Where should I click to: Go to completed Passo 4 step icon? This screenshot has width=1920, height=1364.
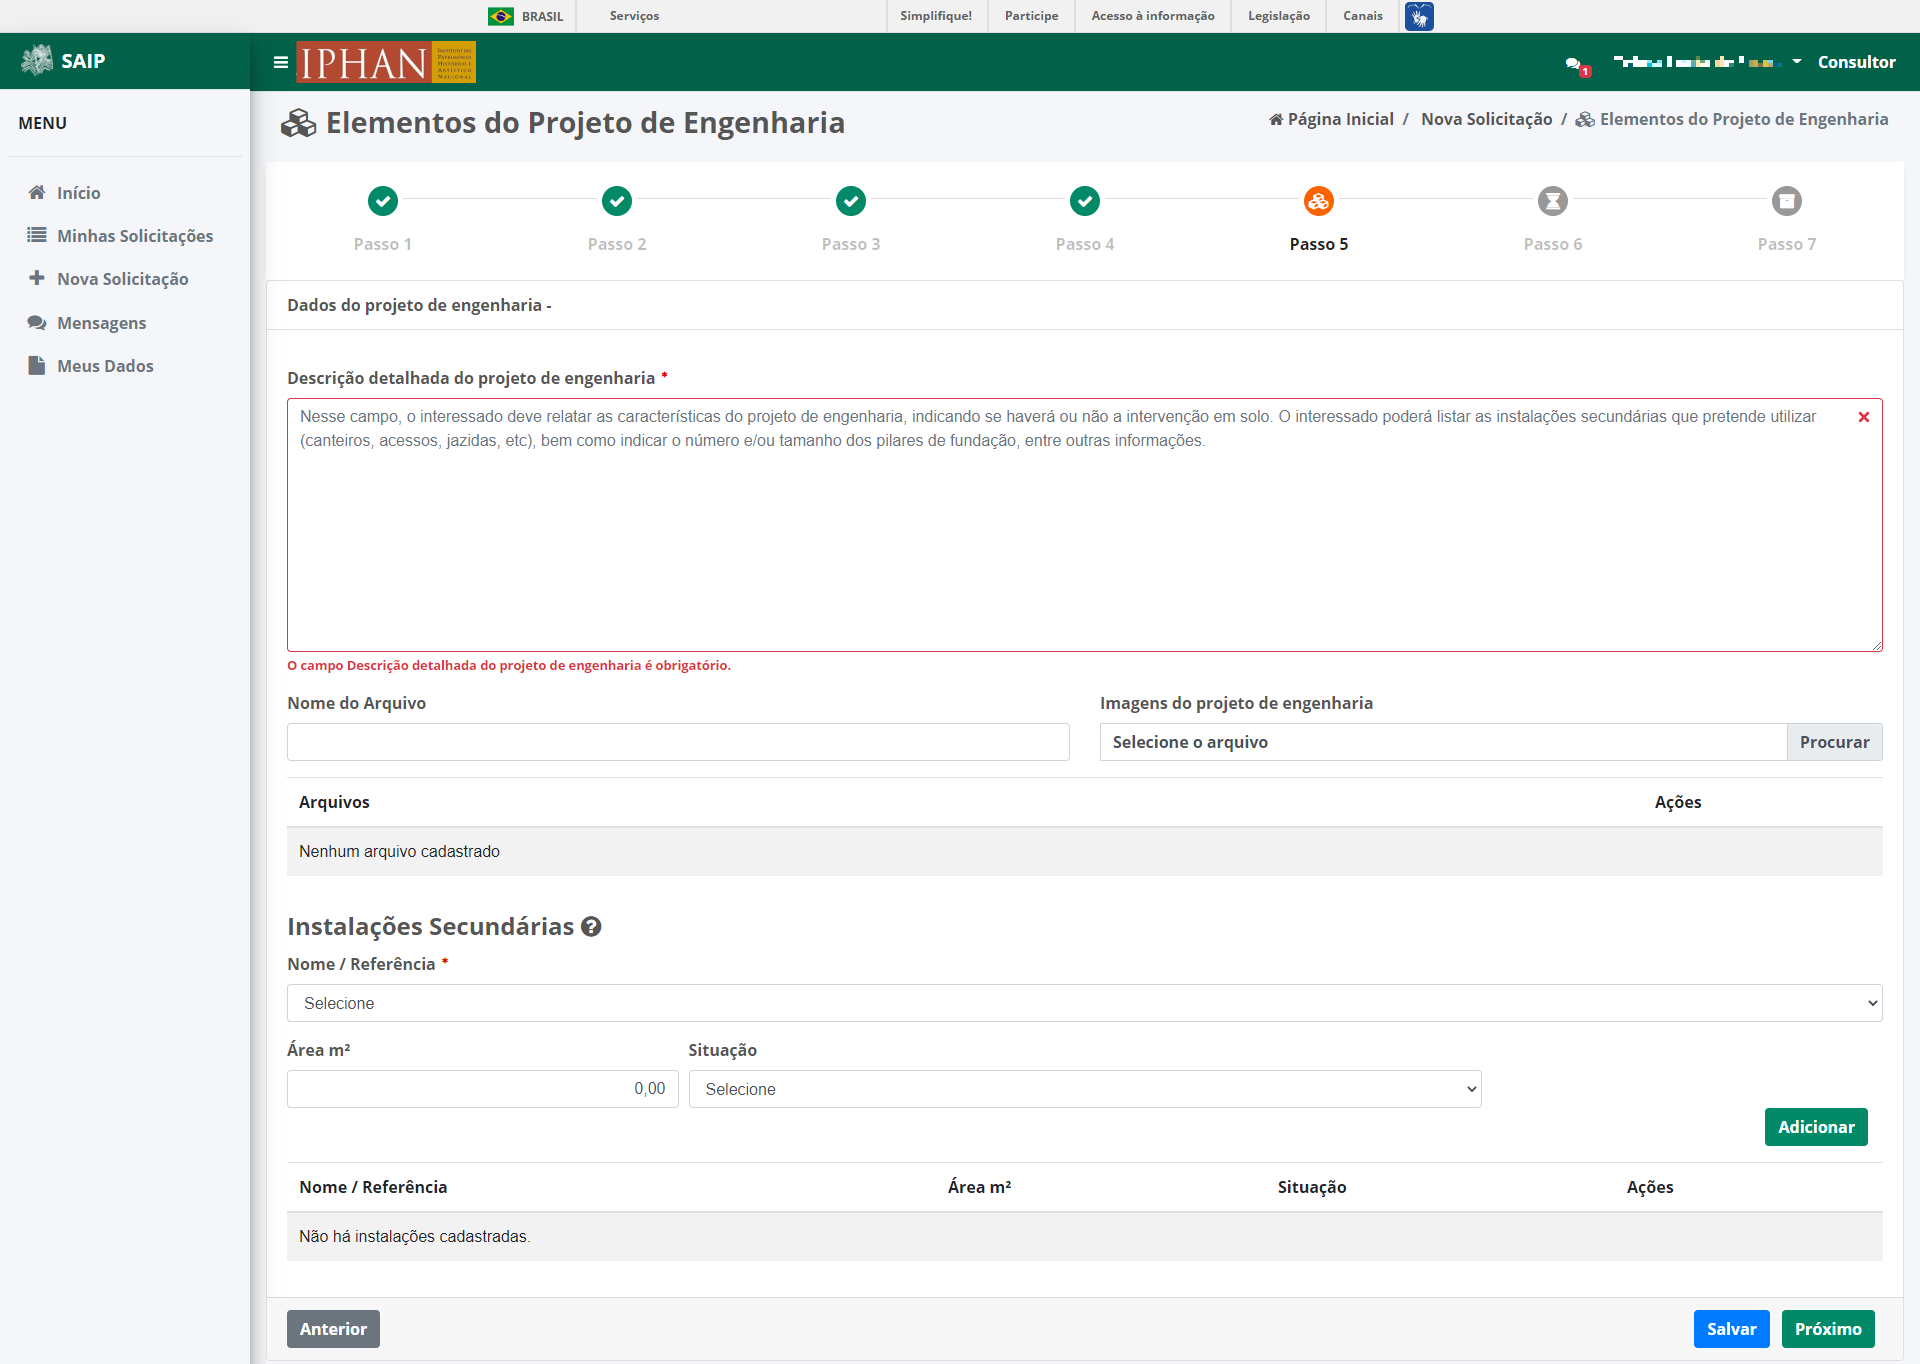1085,201
